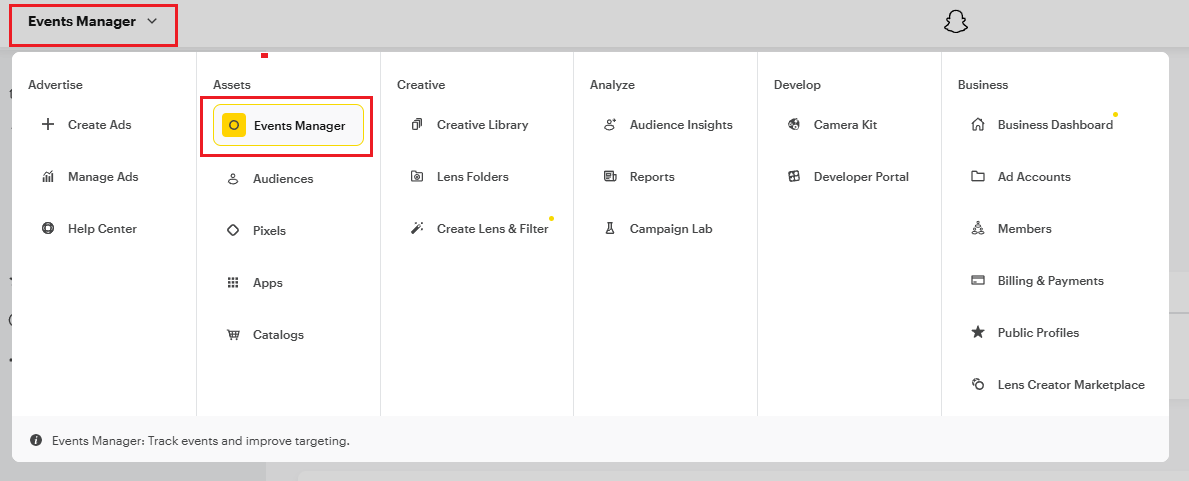Screen dimensions: 1189x481
Task: Click the yellow Events Manager icon
Action: click(x=234, y=125)
